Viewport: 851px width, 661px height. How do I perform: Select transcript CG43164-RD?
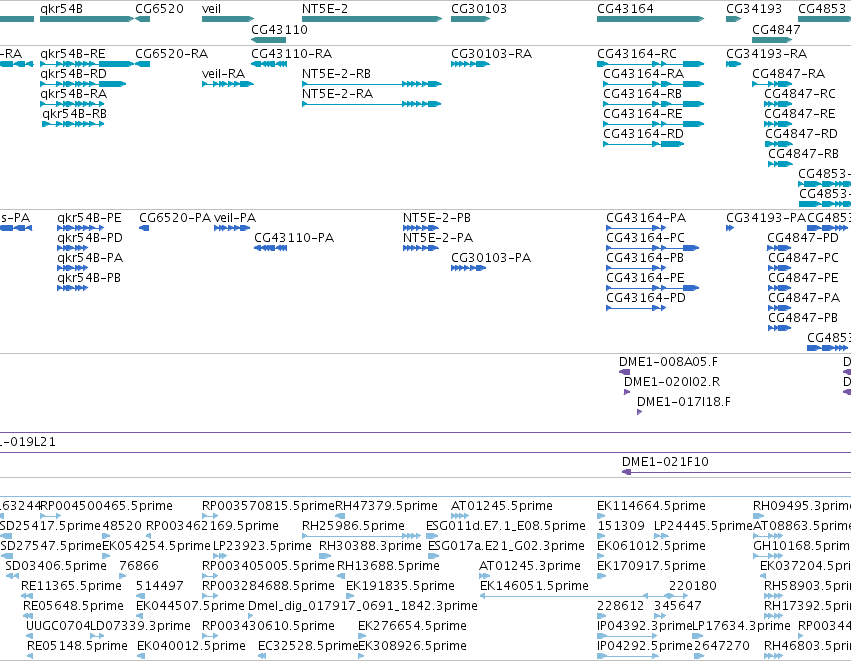point(644,134)
